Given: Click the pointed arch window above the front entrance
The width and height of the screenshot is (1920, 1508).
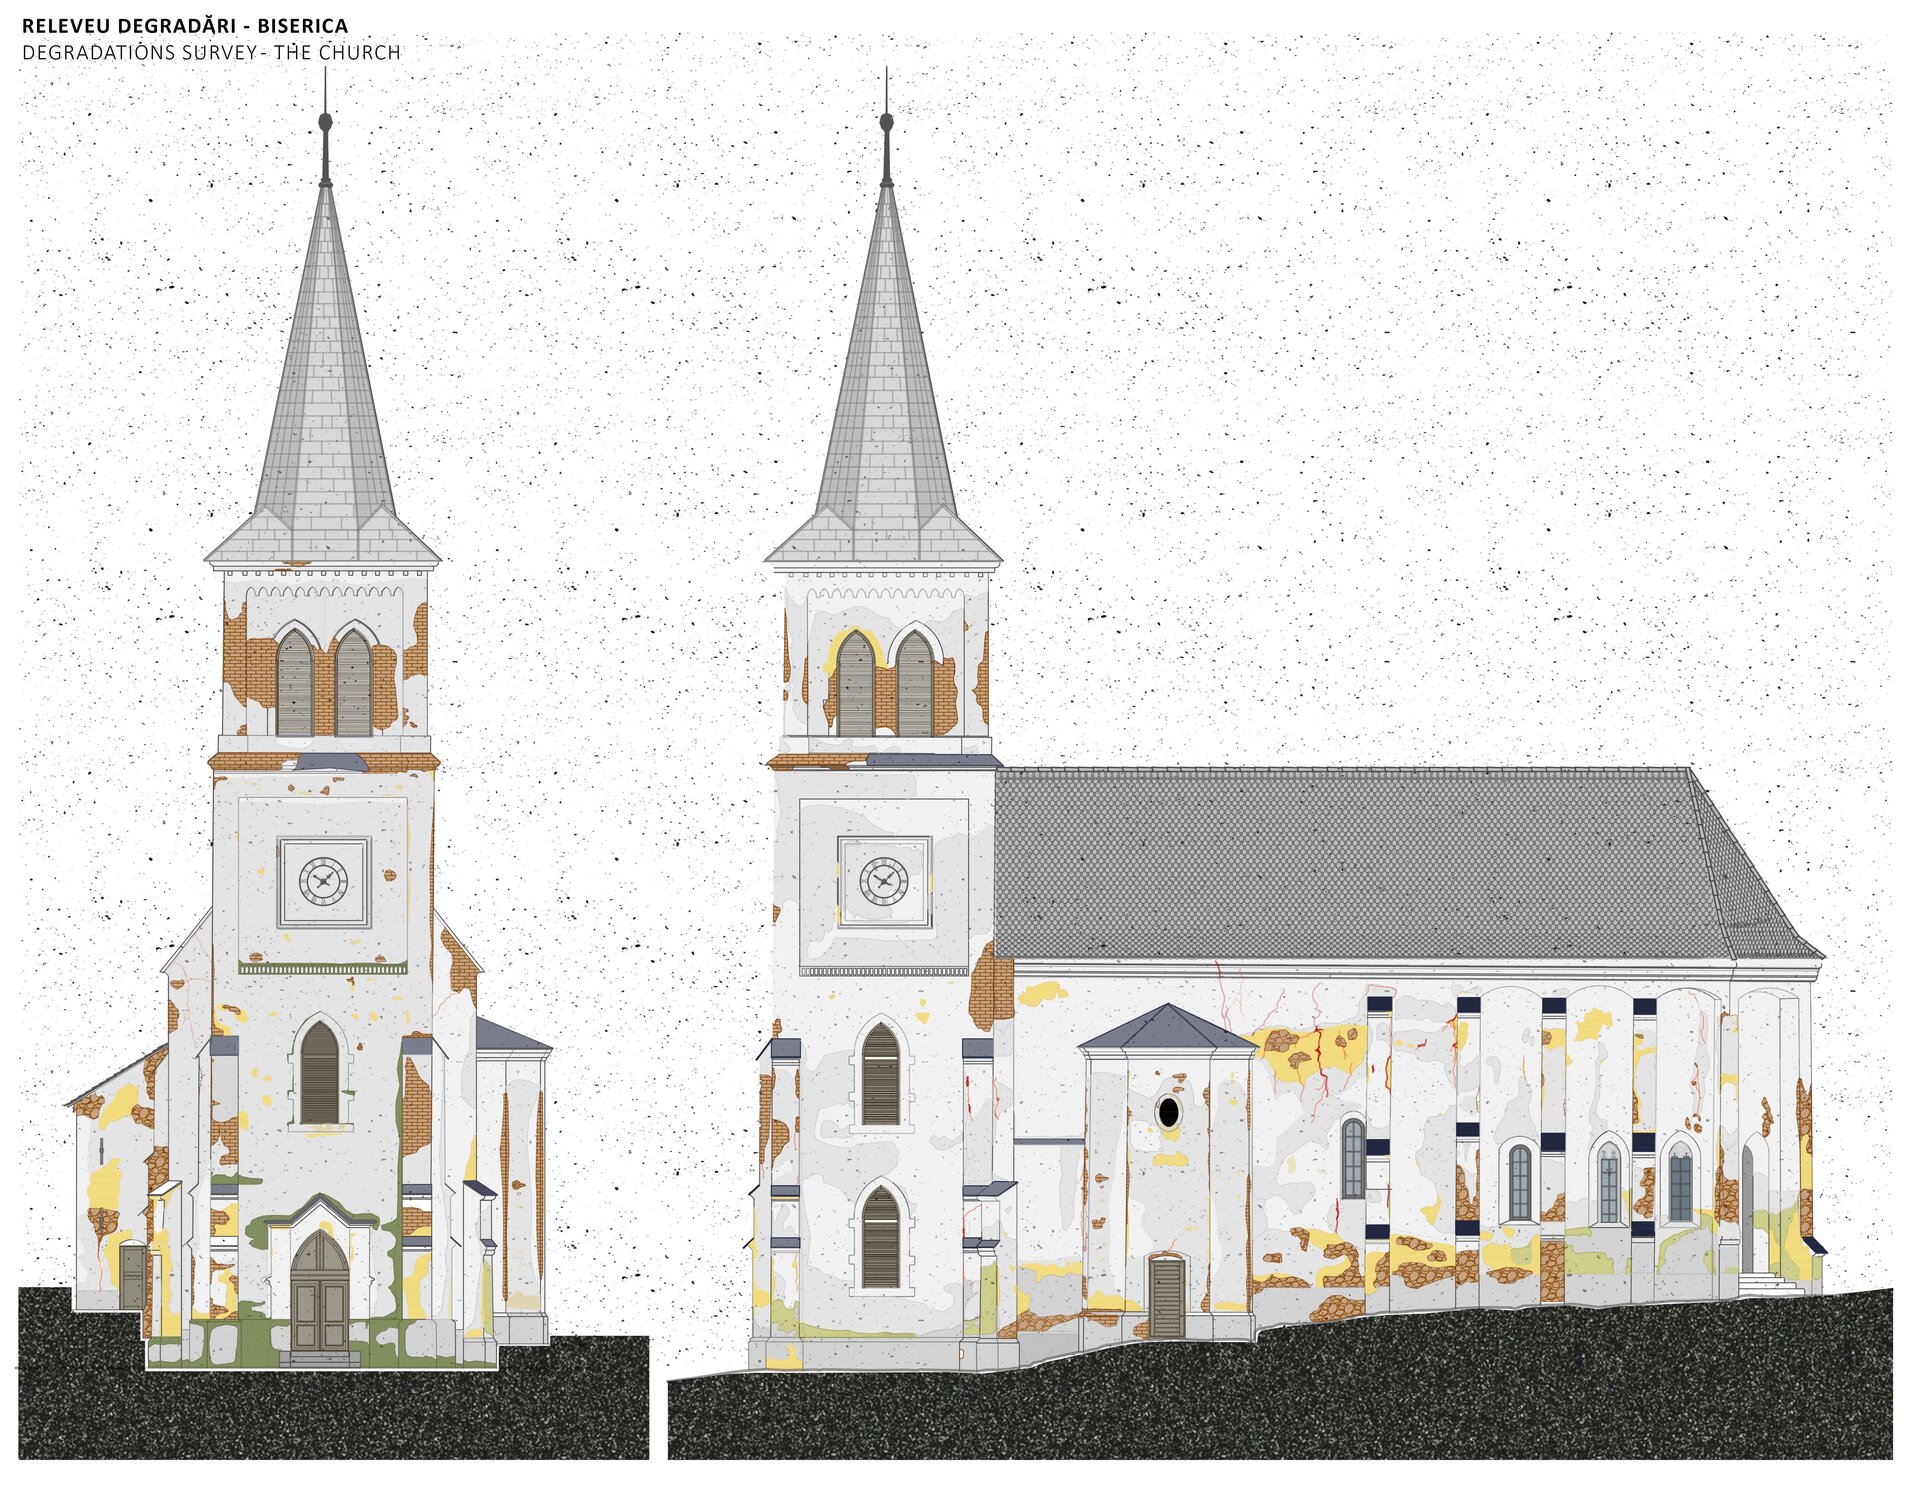Looking at the screenshot, I should 319,1073.
